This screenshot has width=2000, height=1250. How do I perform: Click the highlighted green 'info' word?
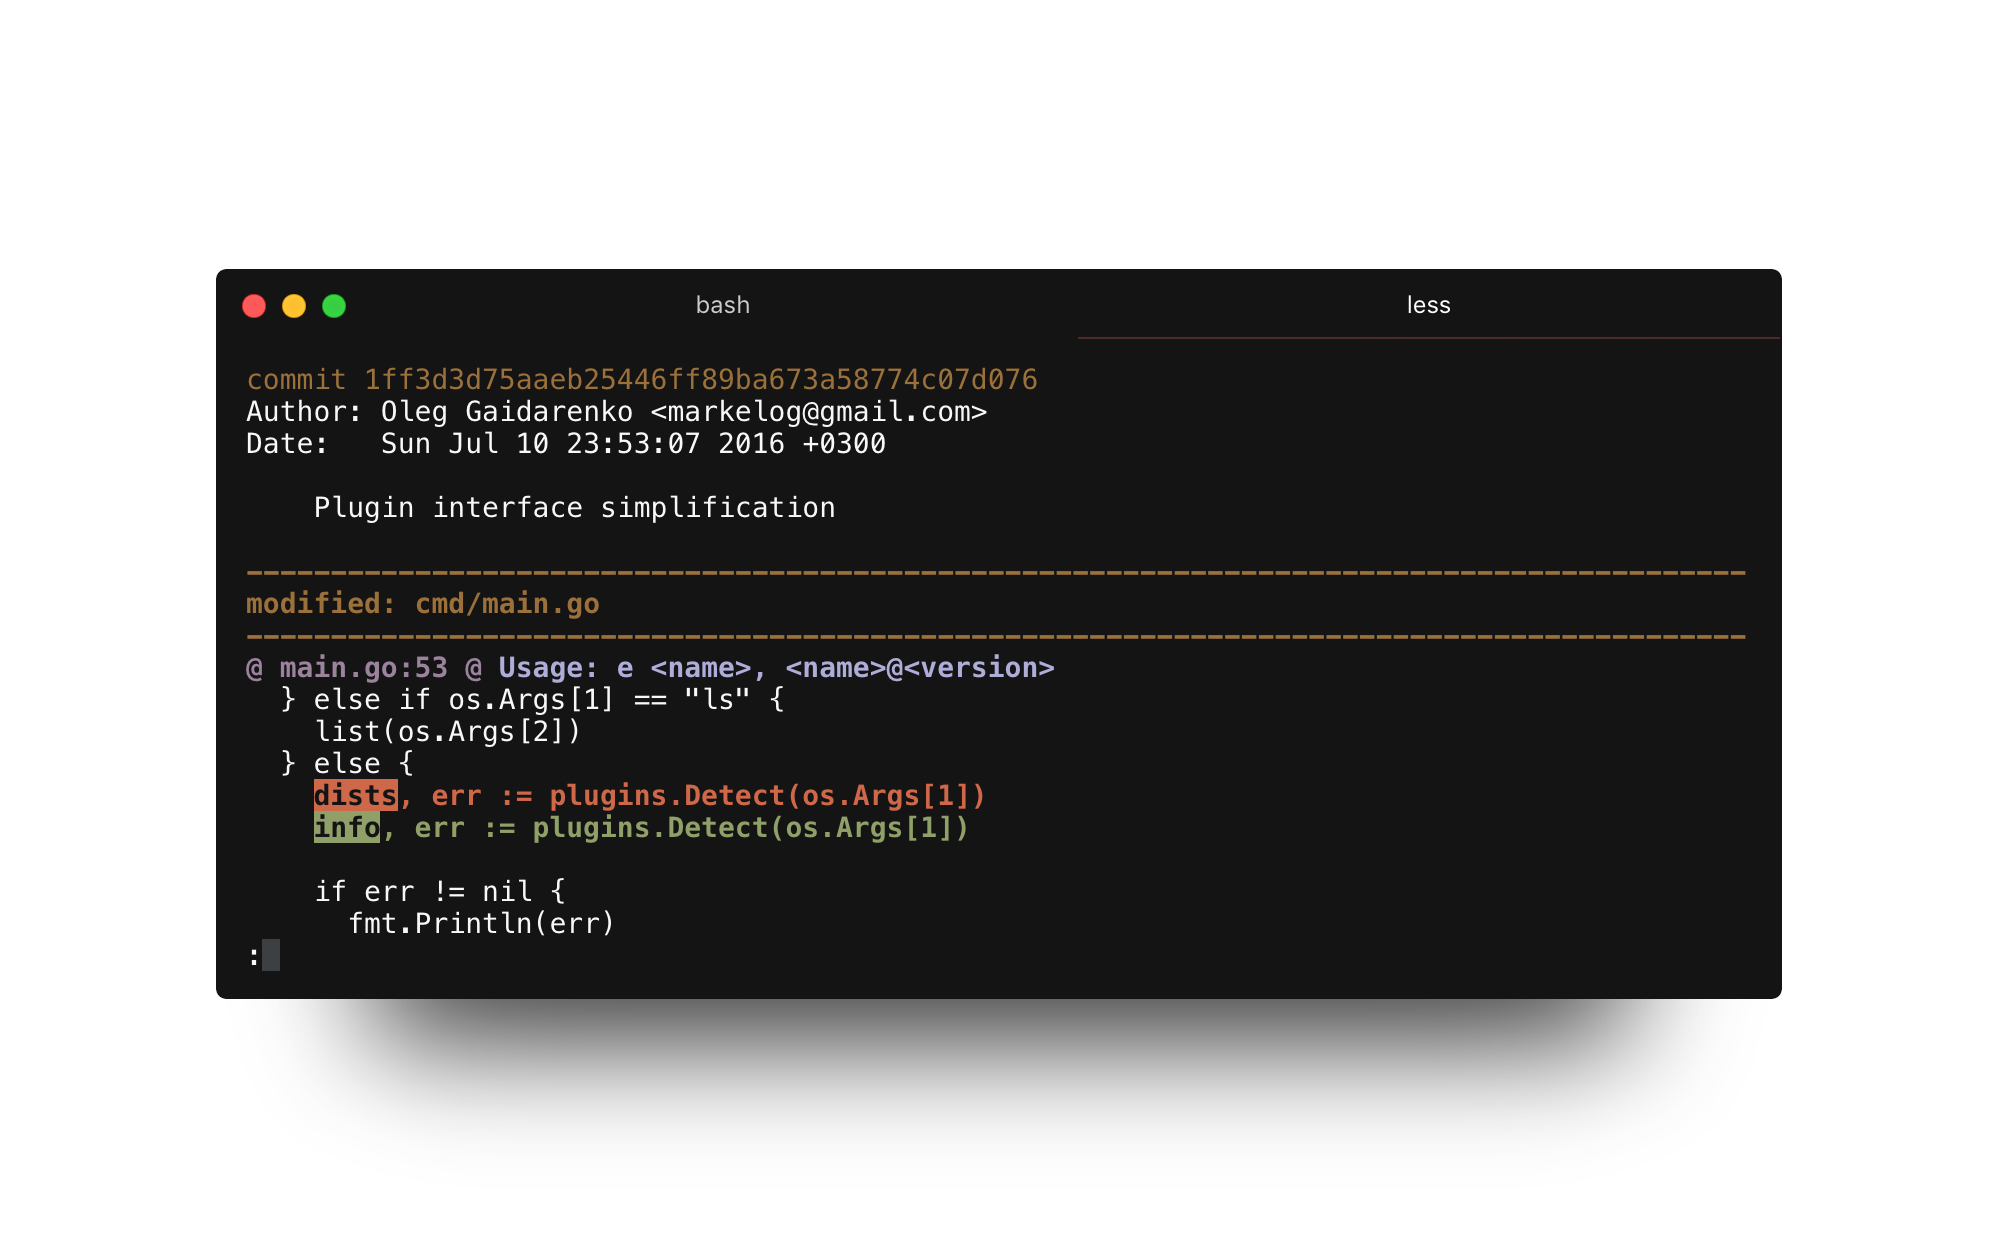pyautogui.click(x=346, y=828)
